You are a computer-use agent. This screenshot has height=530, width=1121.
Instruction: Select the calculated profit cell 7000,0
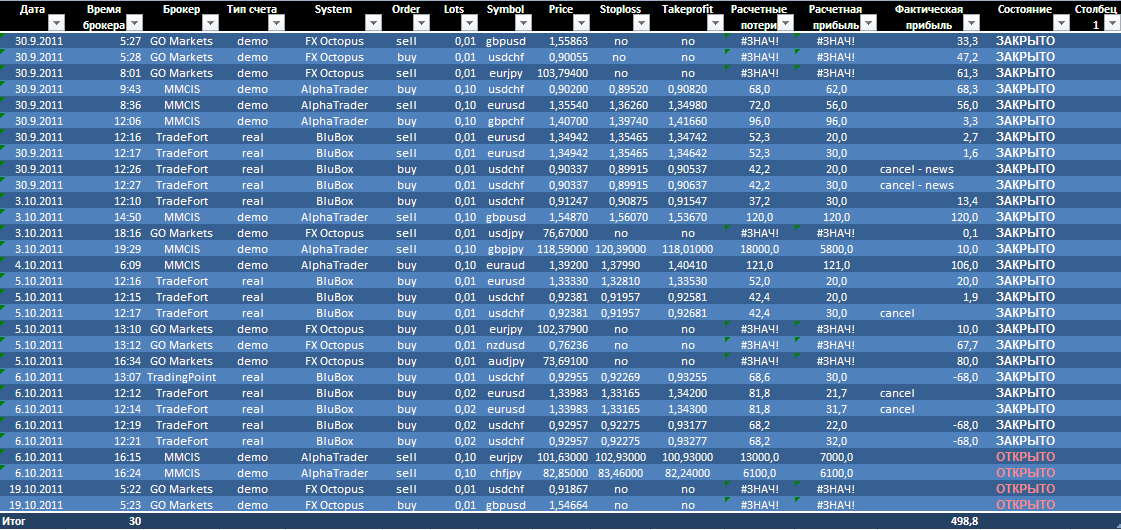836,457
